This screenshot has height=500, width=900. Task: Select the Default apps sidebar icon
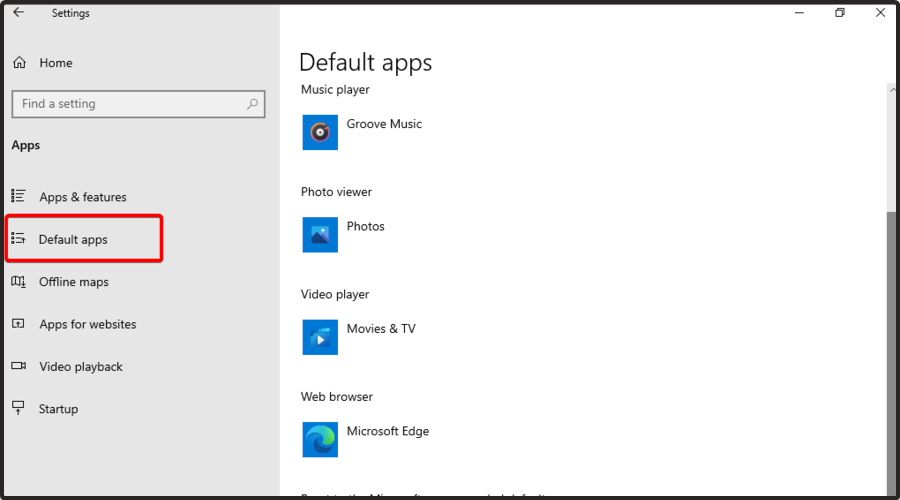coord(18,238)
